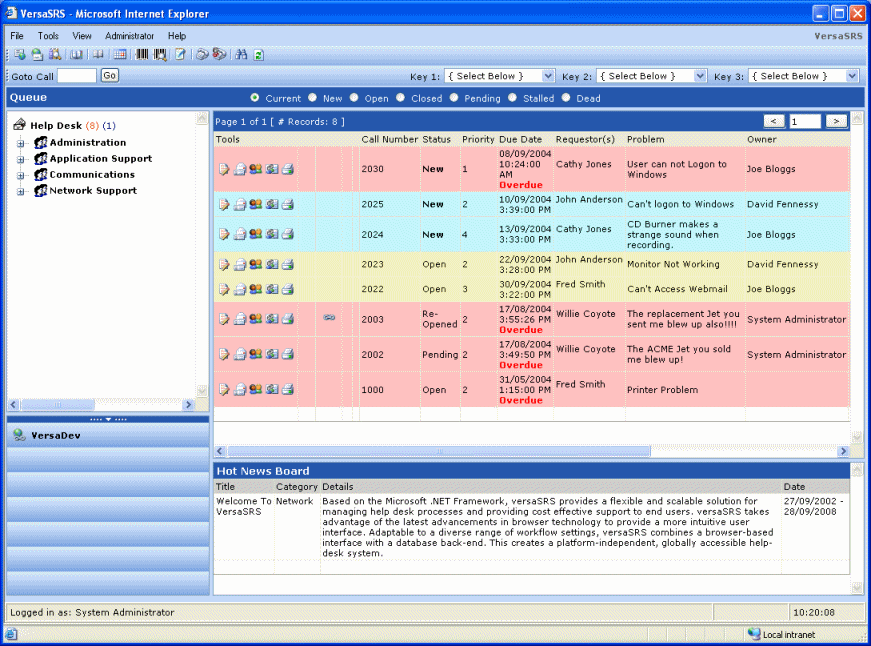Click the book-with-magnifier search icon in the toolbar
This screenshot has height=646, width=871.
click(54, 54)
